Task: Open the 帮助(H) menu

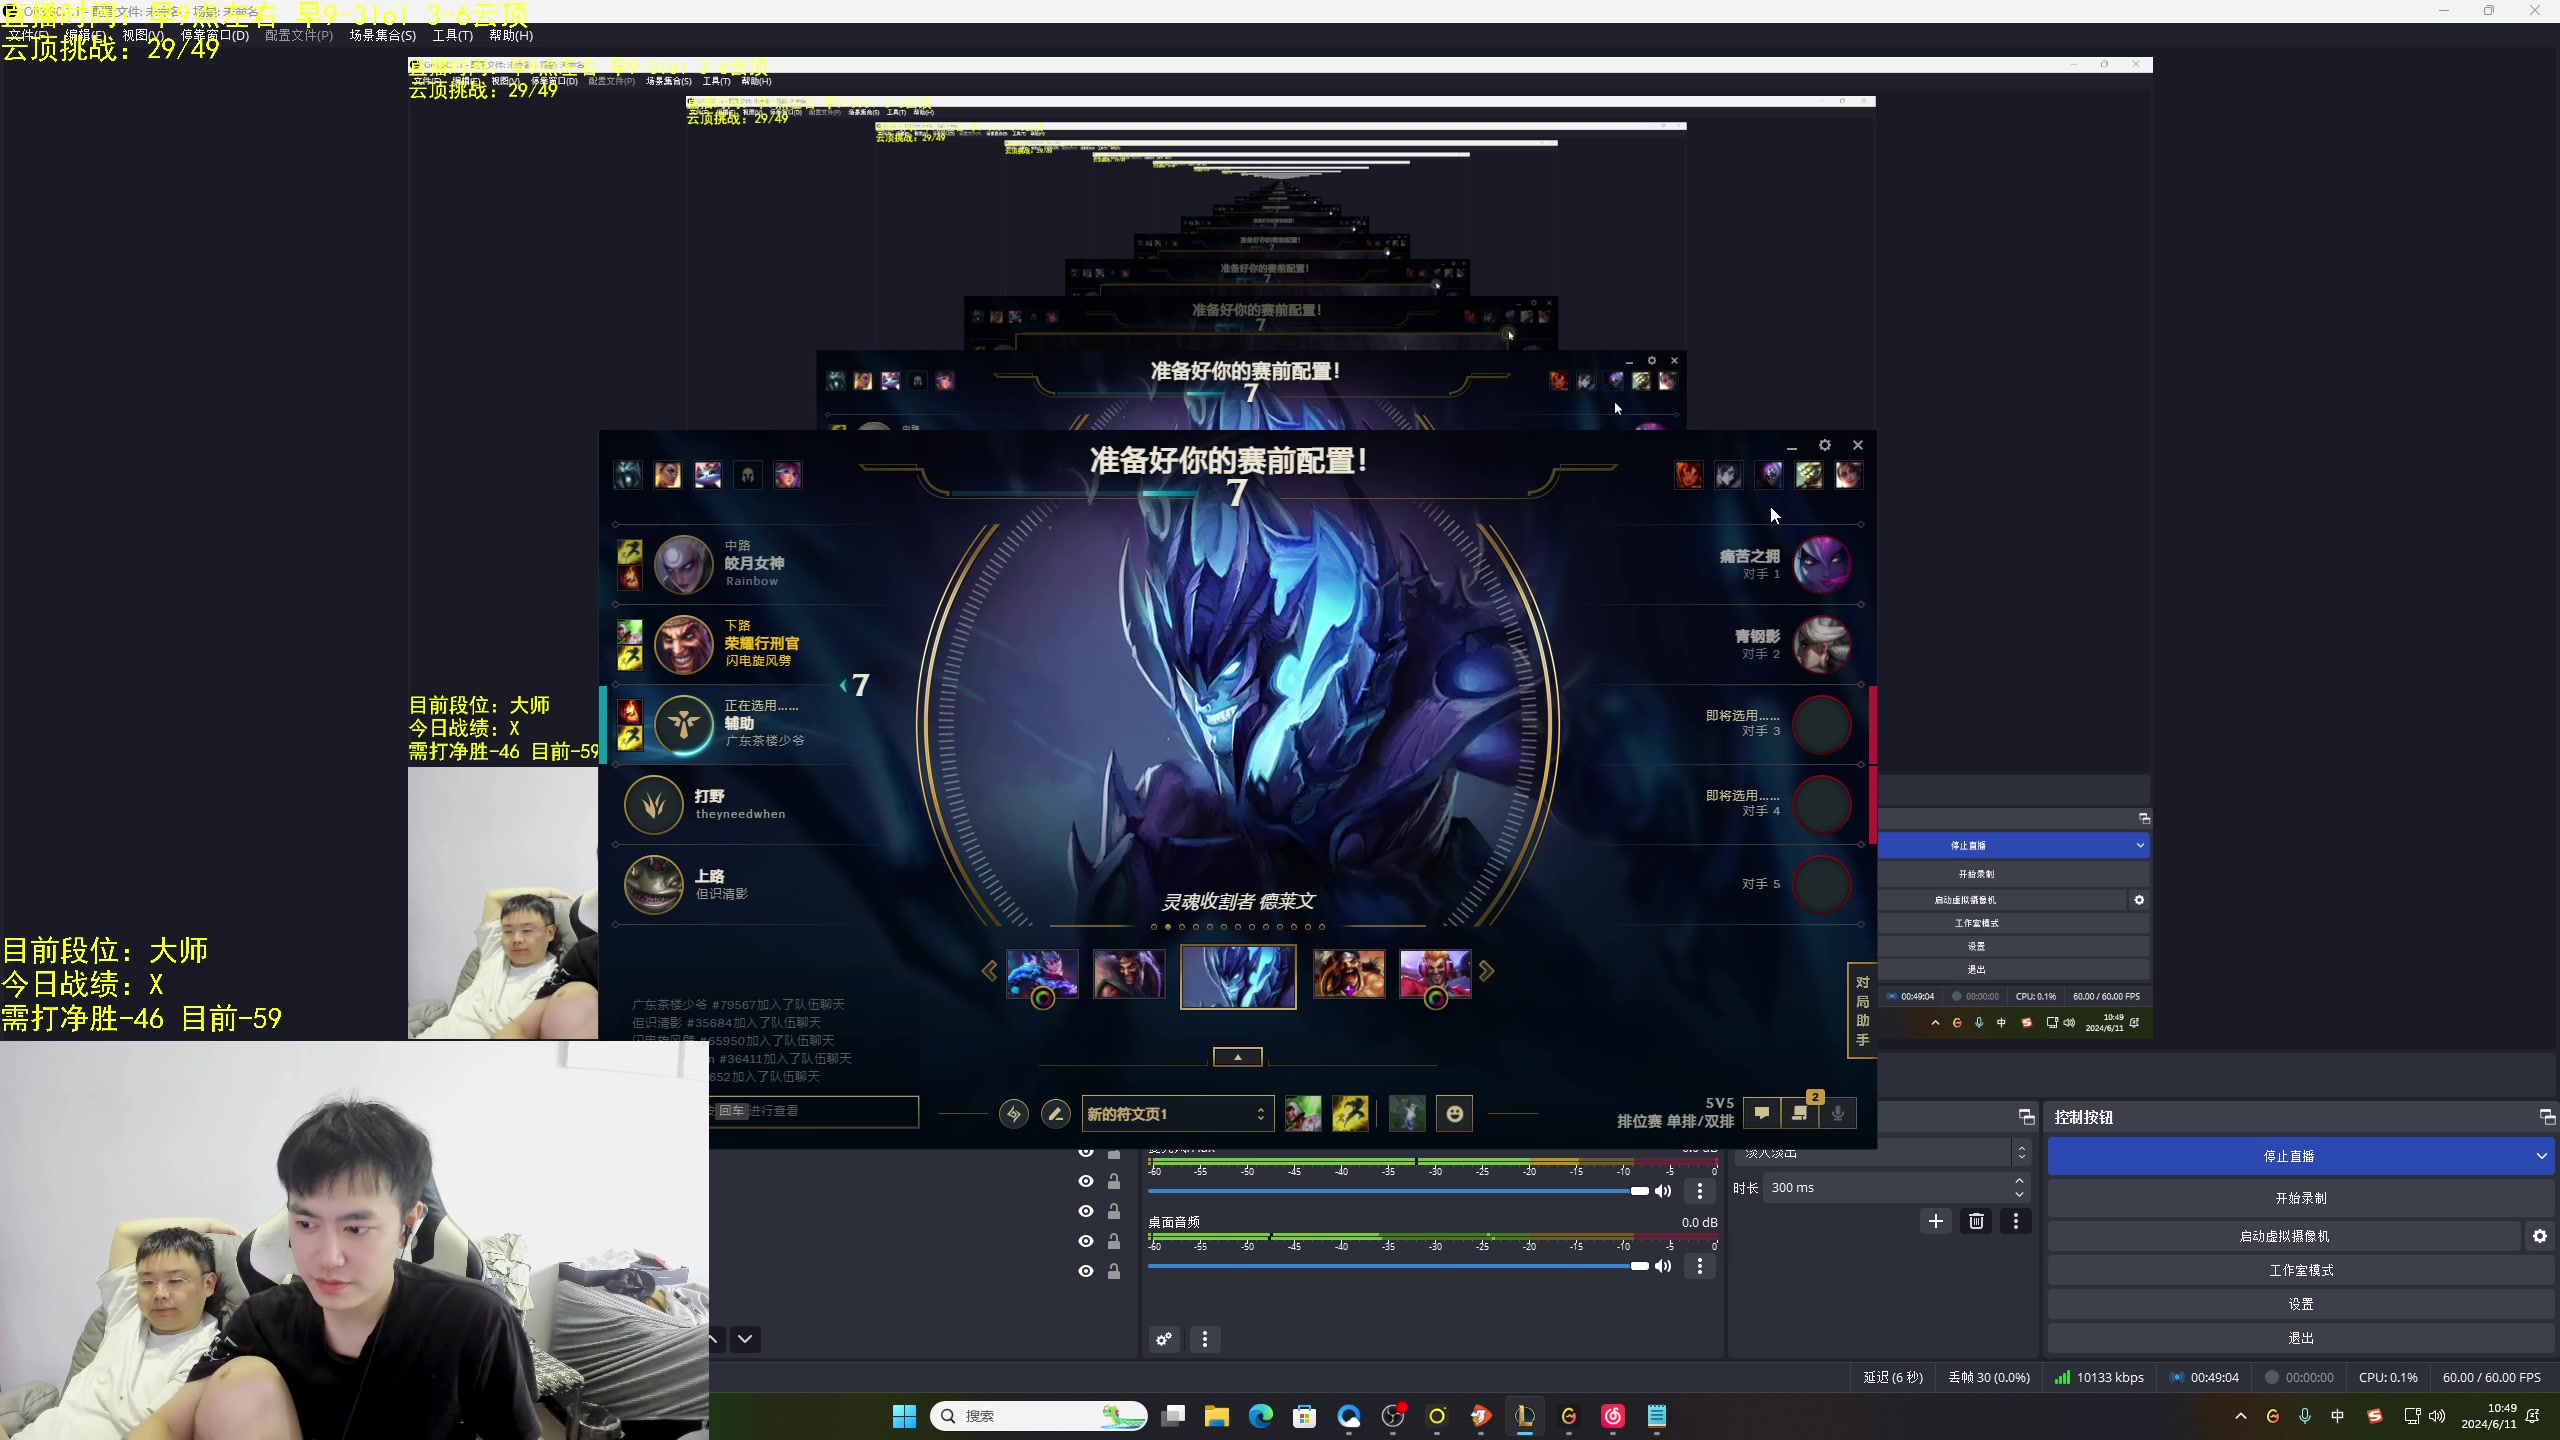Action: coord(511,35)
